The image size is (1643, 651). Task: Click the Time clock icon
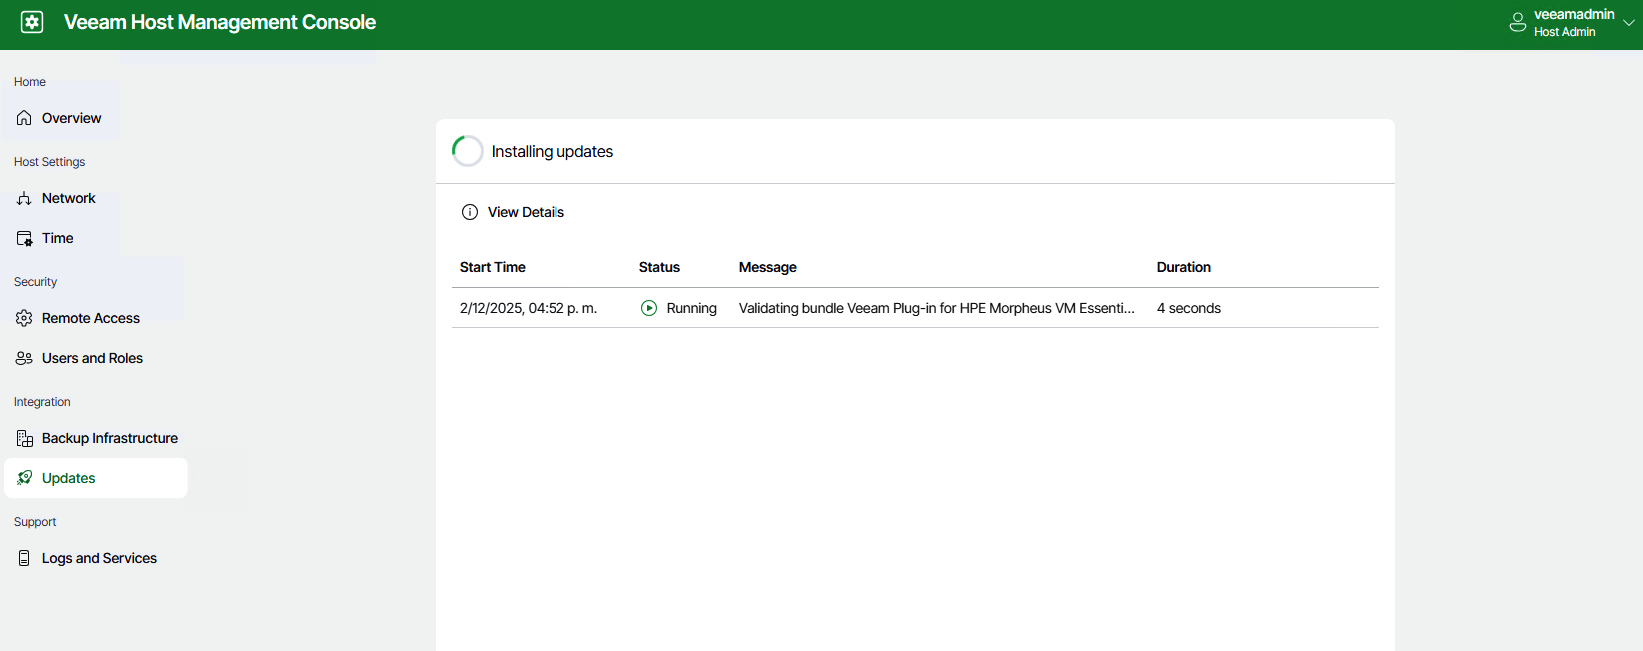[24, 238]
